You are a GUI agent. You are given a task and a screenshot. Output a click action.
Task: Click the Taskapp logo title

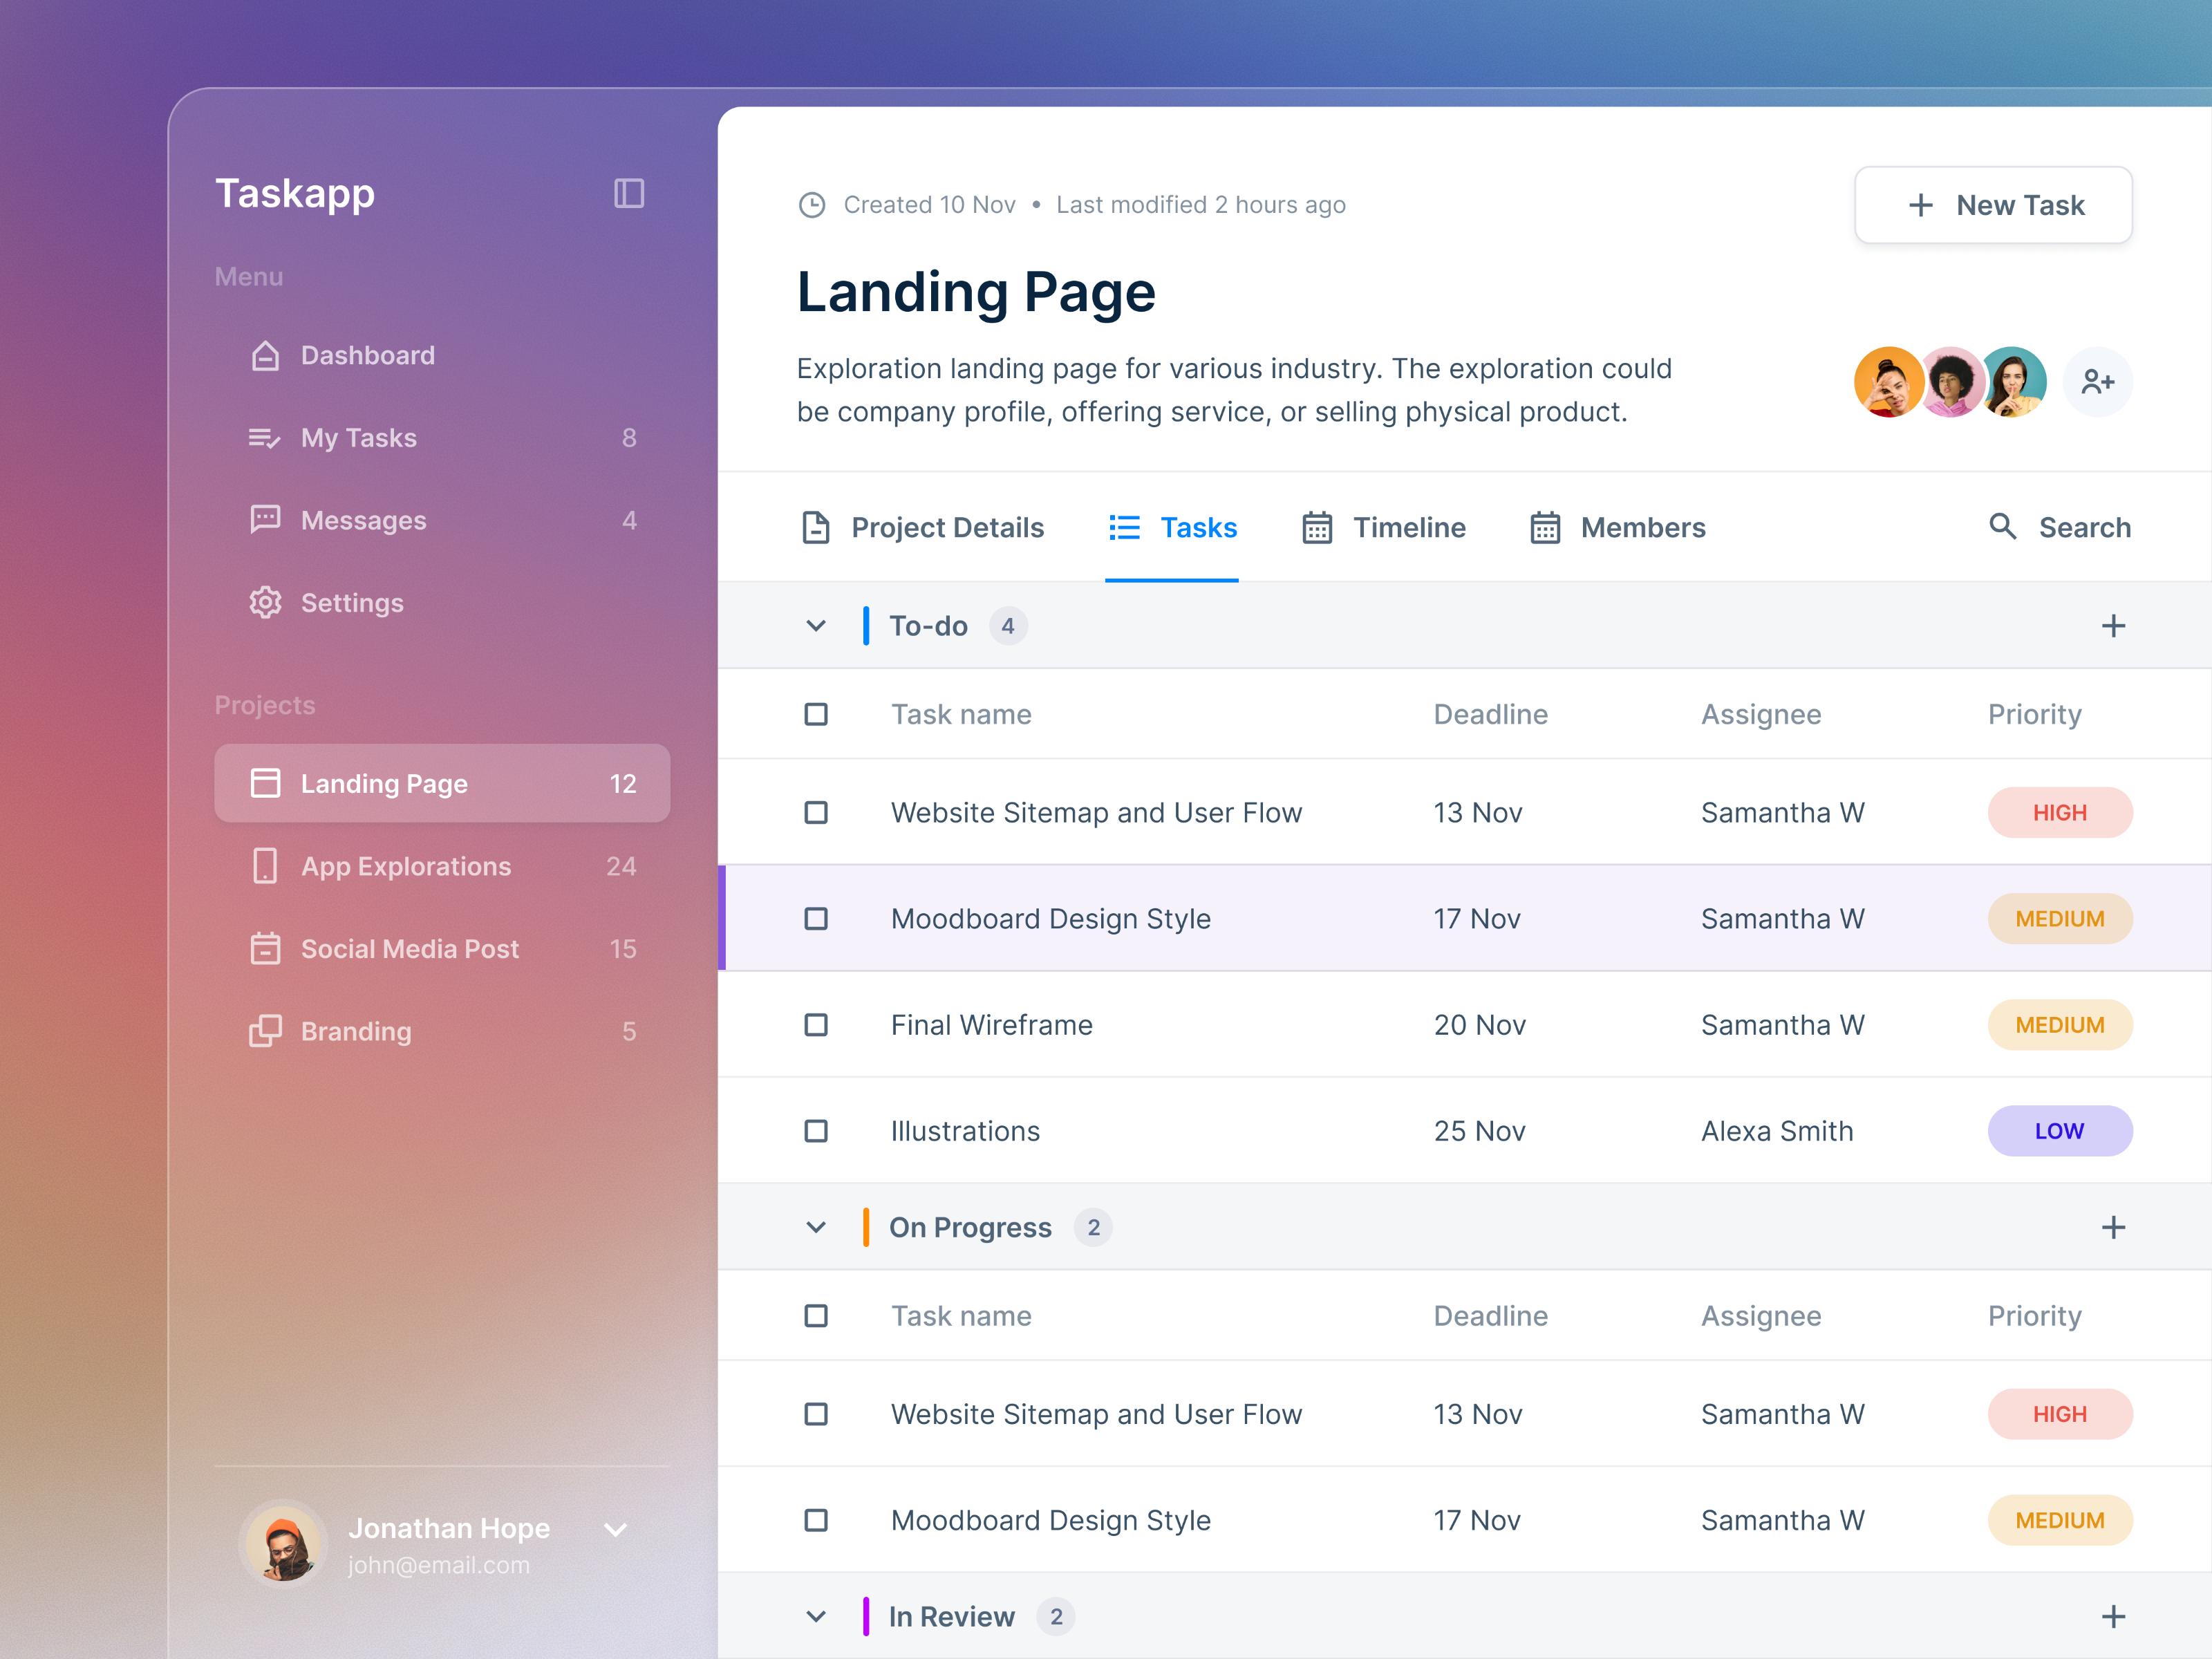295,193
